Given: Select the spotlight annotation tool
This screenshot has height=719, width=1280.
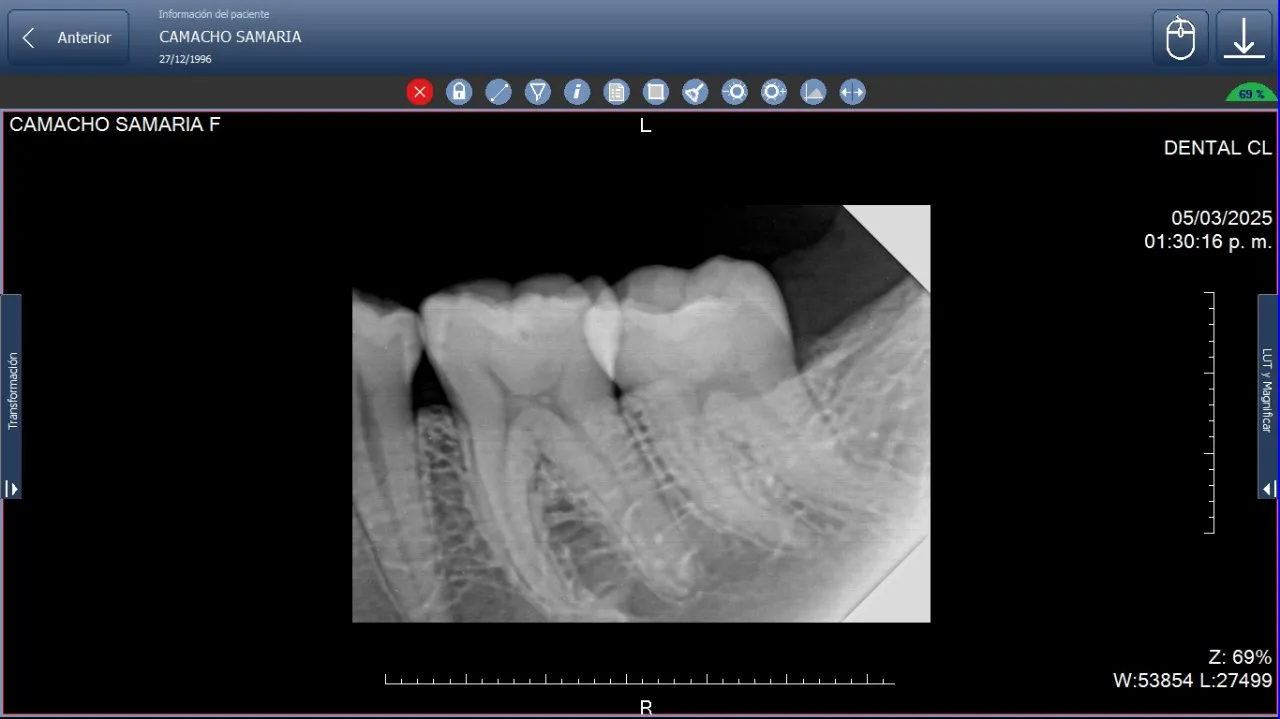Looking at the screenshot, I should point(694,92).
